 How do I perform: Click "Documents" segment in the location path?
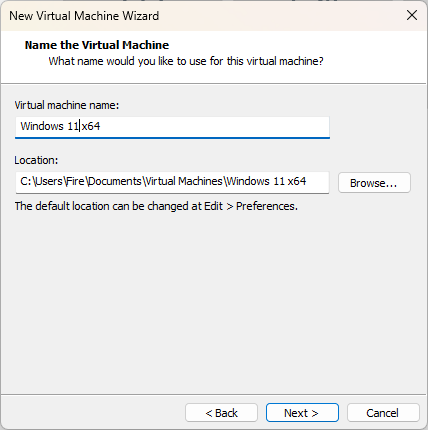coord(115,181)
